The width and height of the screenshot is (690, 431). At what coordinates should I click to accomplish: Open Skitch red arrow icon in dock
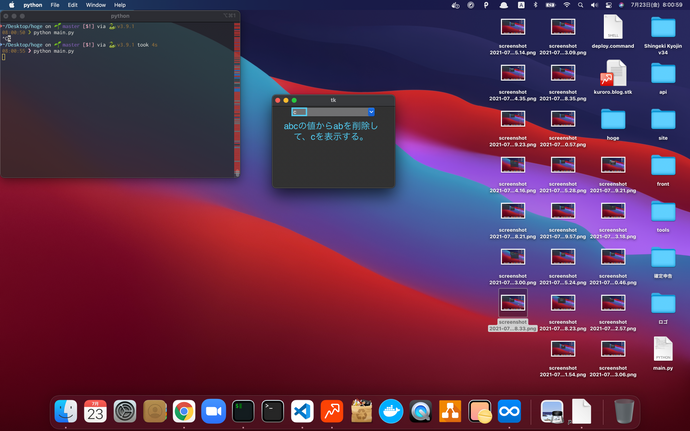(x=332, y=411)
